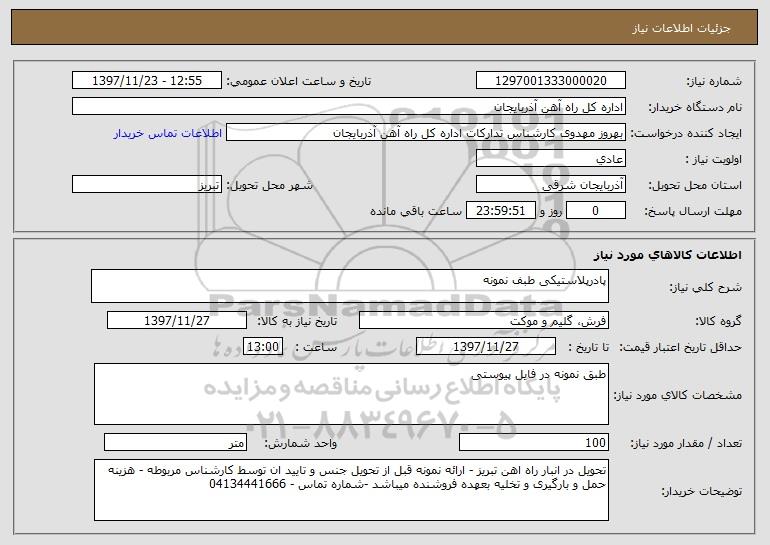Click the شماره نیاز label
The image size is (770, 545).
click(714, 82)
